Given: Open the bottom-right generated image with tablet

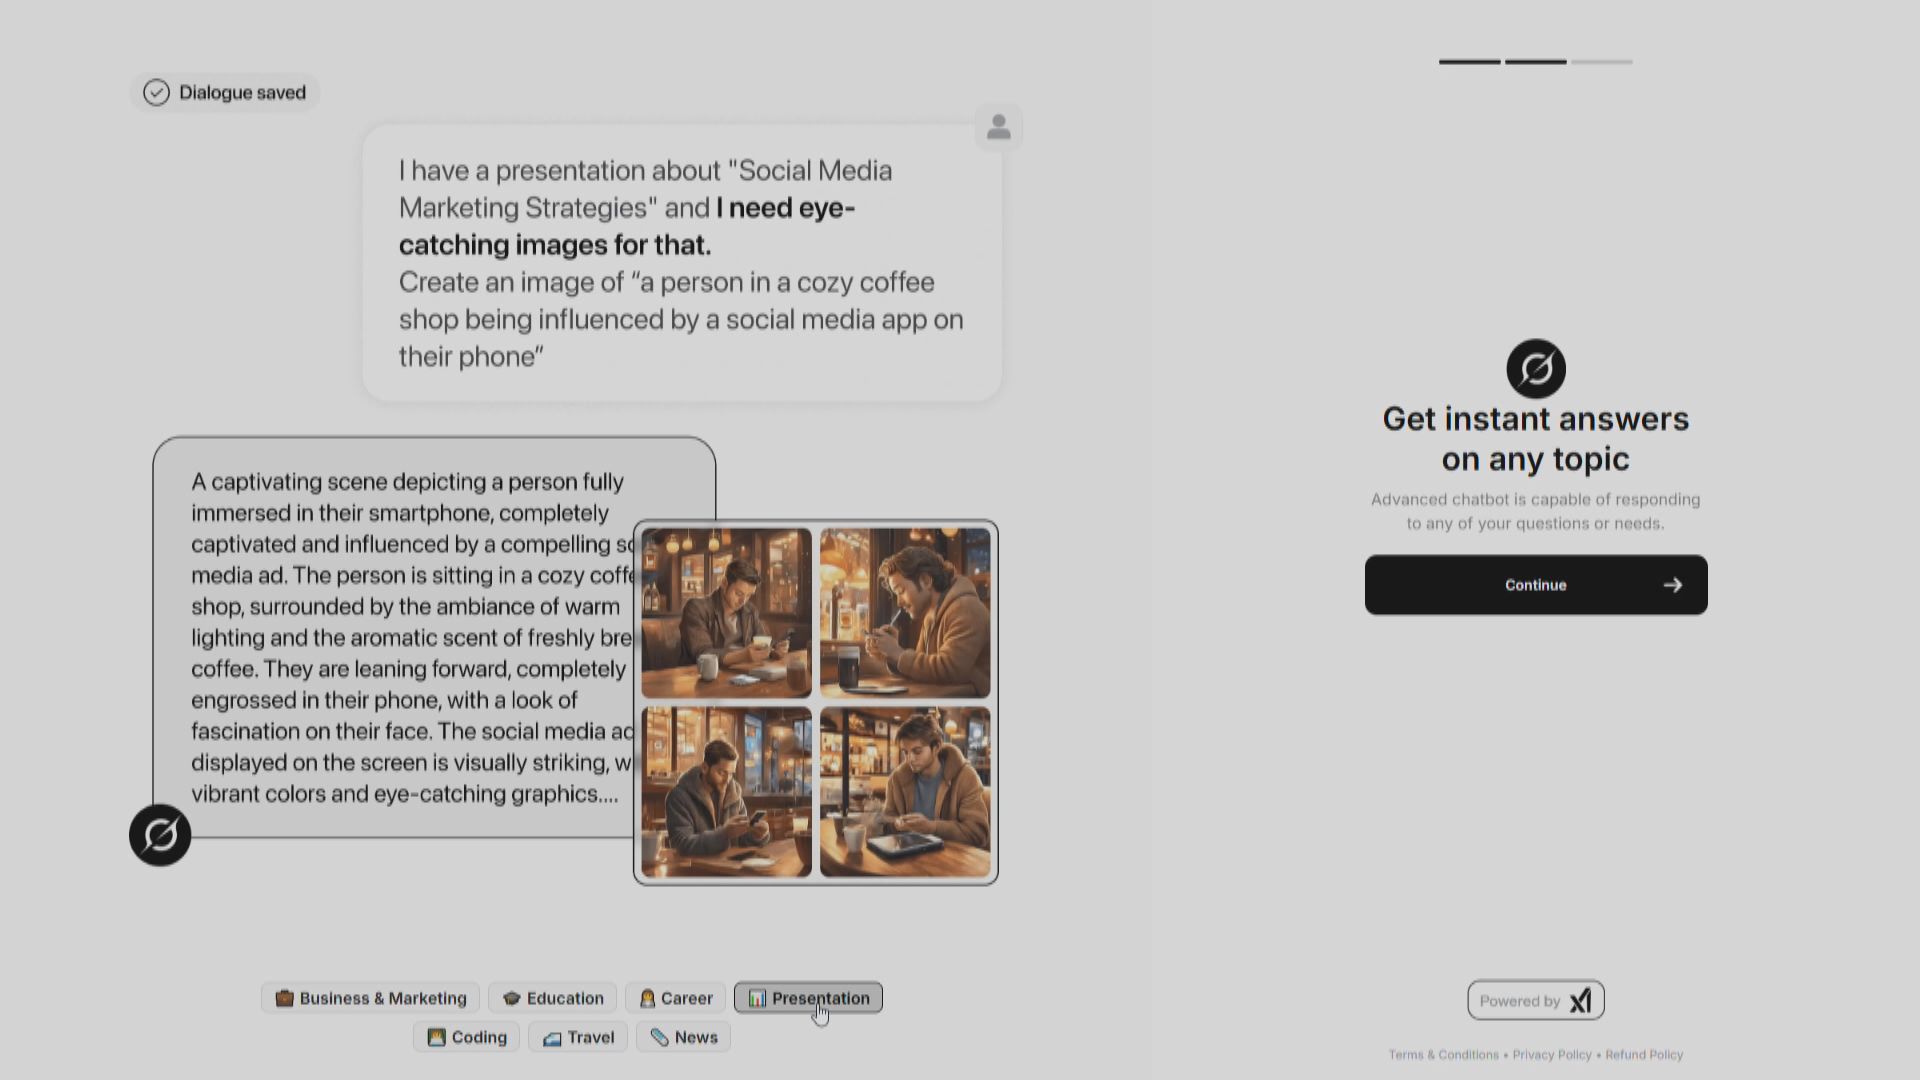Looking at the screenshot, I should [x=905, y=792].
